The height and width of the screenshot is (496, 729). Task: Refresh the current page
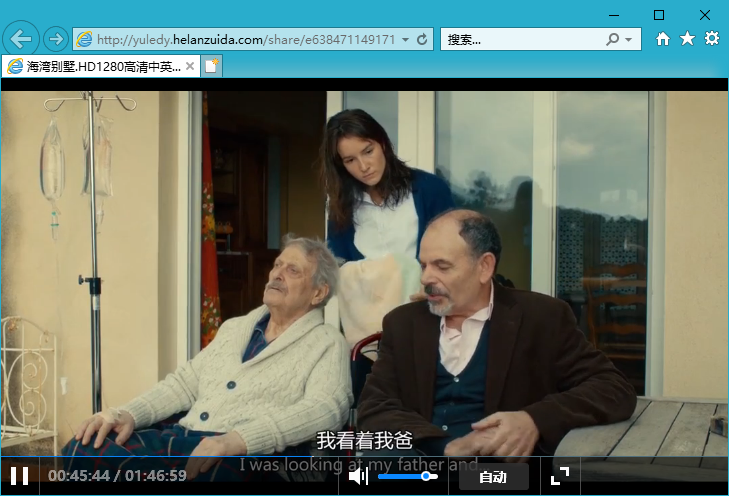pos(422,39)
